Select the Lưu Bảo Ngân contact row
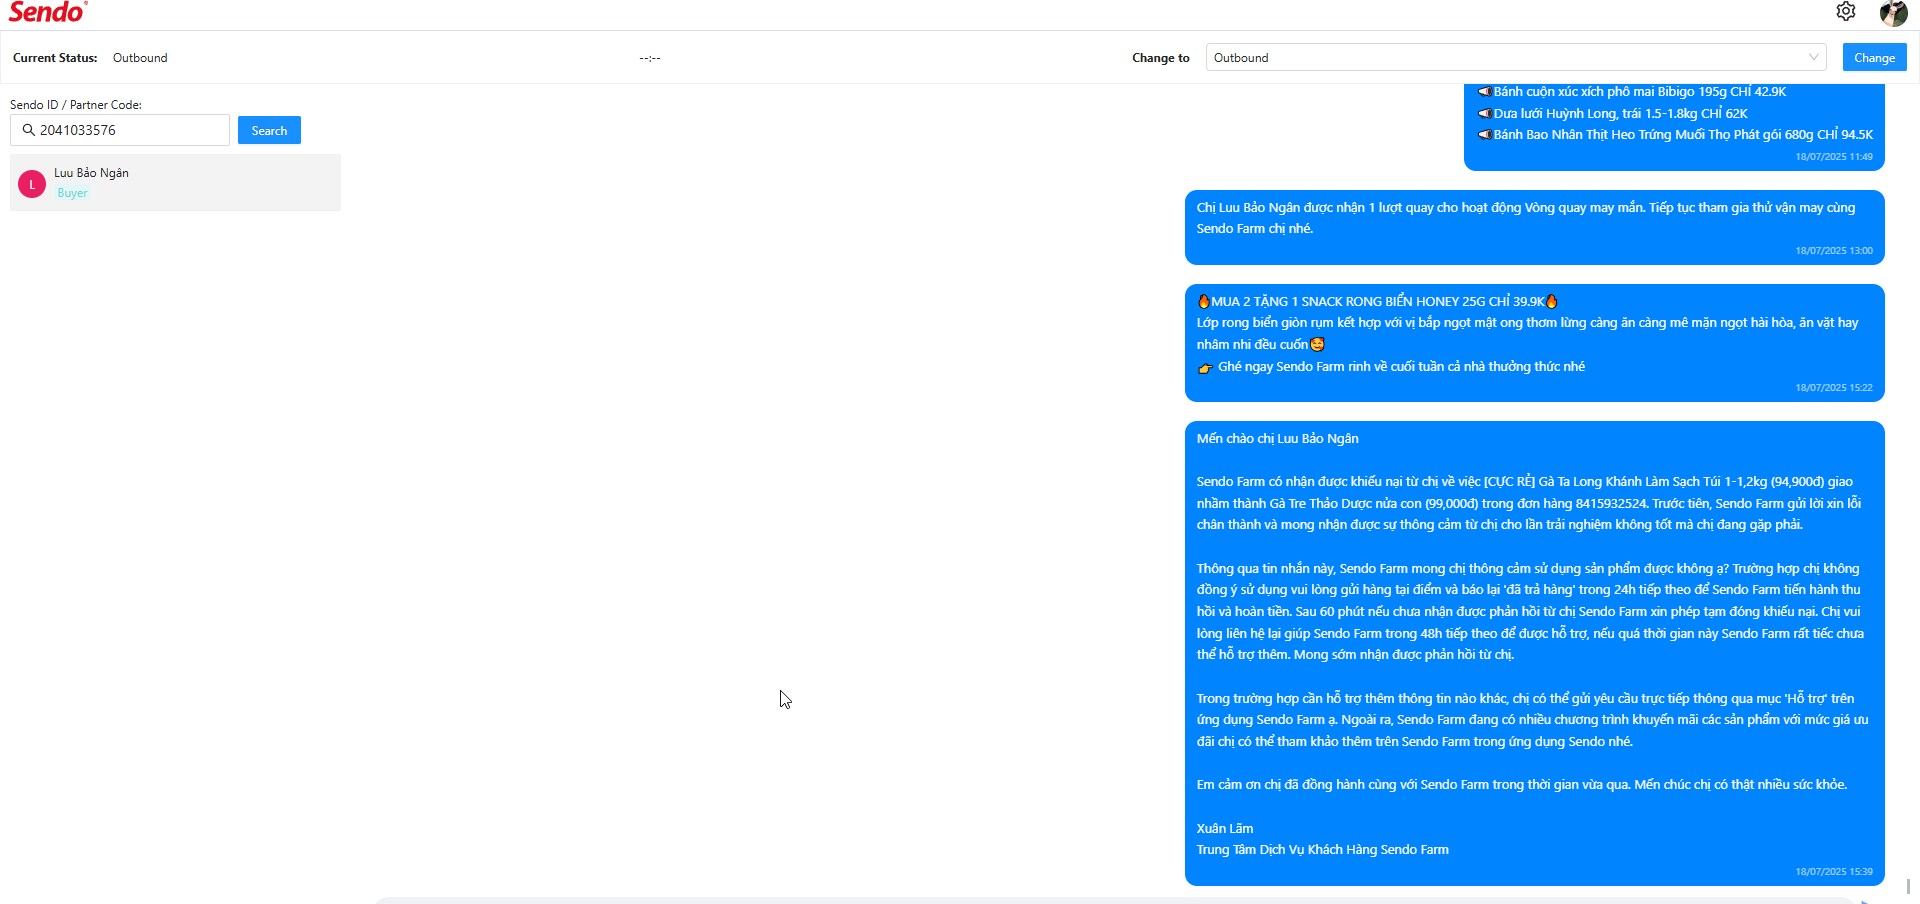The width and height of the screenshot is (1920, 904). pos(175,182)
